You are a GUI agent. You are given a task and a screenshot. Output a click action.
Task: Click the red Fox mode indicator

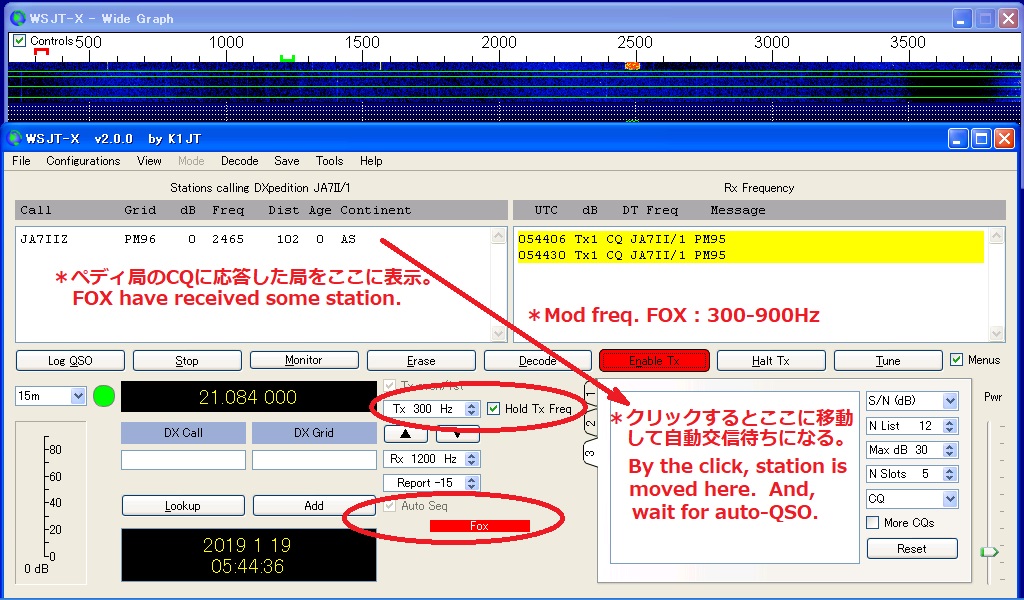(479, 526)
